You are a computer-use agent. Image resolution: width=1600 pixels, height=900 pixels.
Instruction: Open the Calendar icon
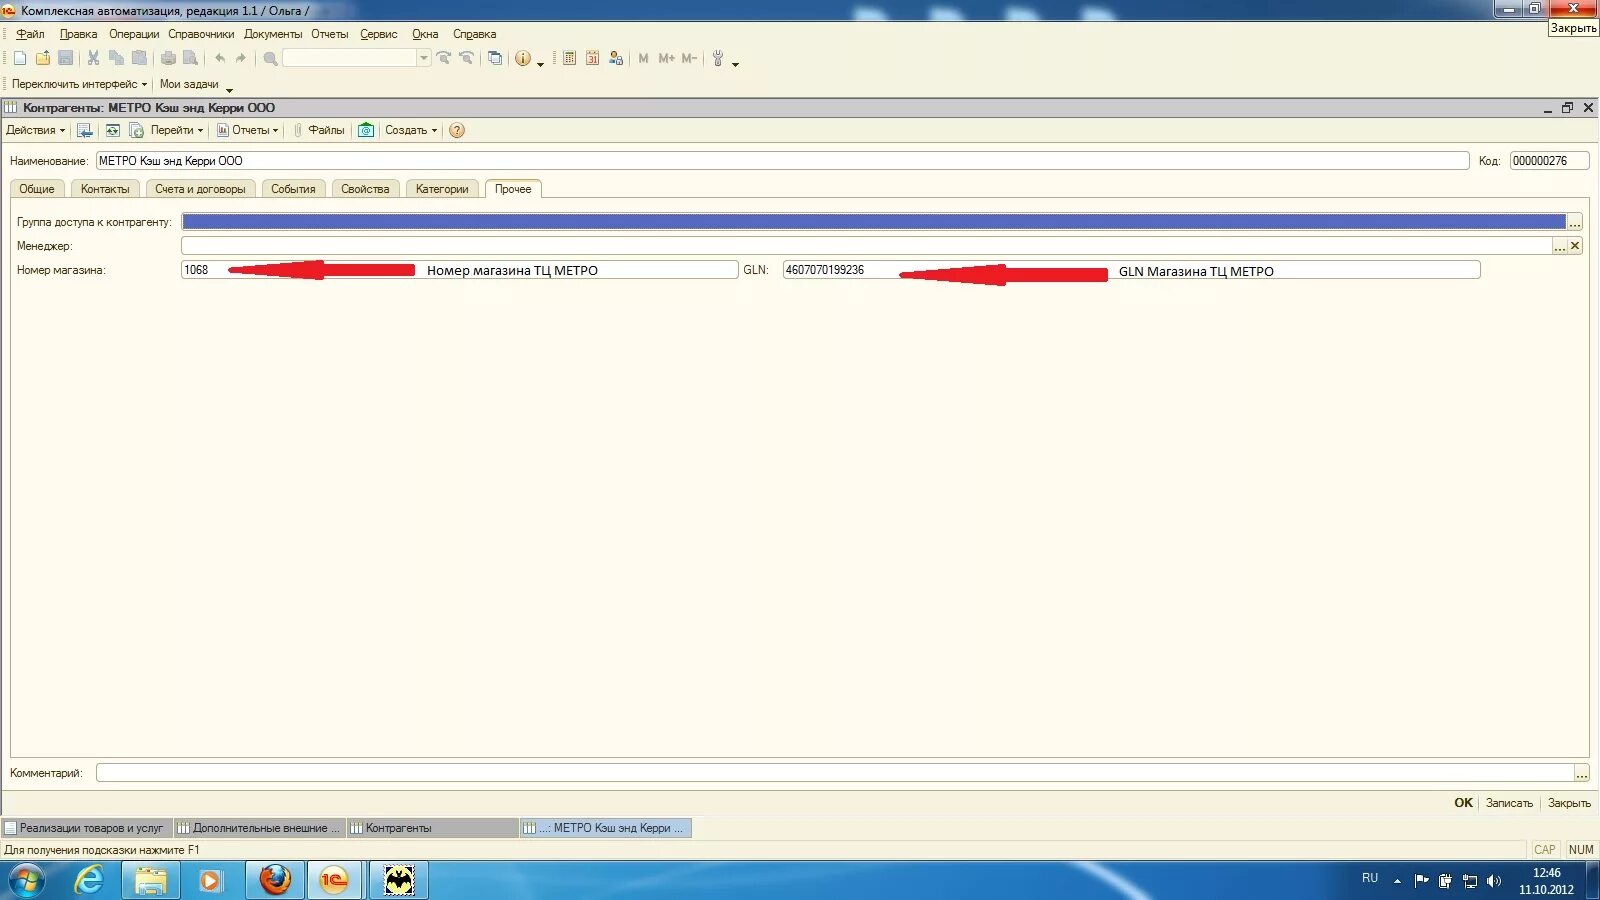point(592,58)
